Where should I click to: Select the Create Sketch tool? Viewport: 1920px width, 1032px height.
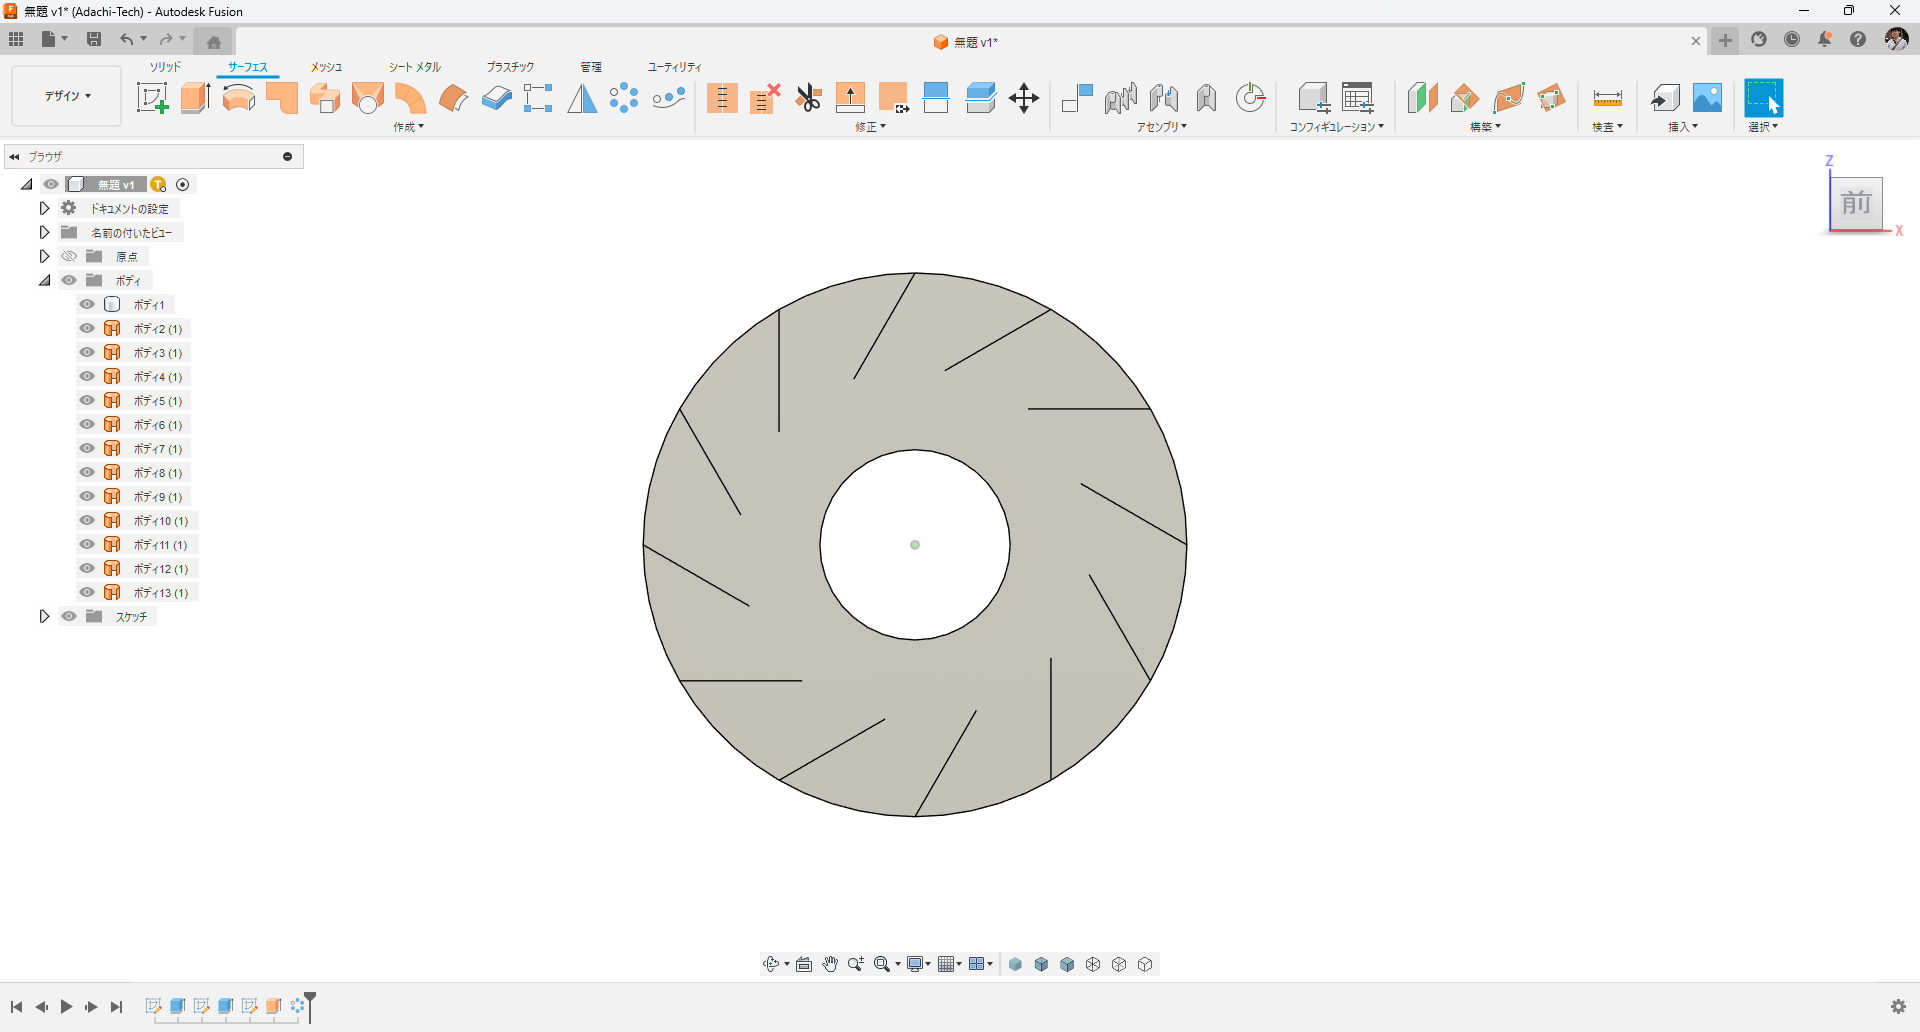click(152, 98)
